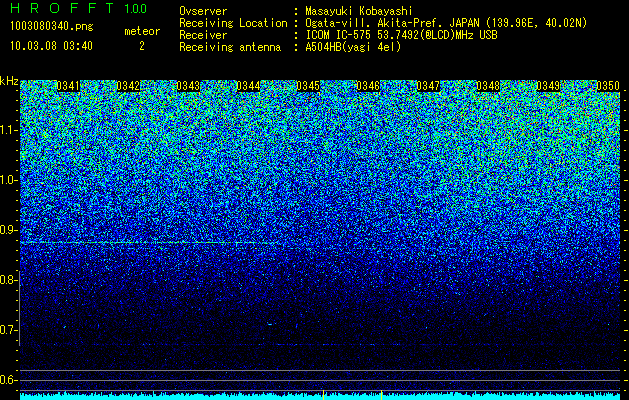Click the 0.7 frequency axis label
629x400 pixels.
[9, 330]
